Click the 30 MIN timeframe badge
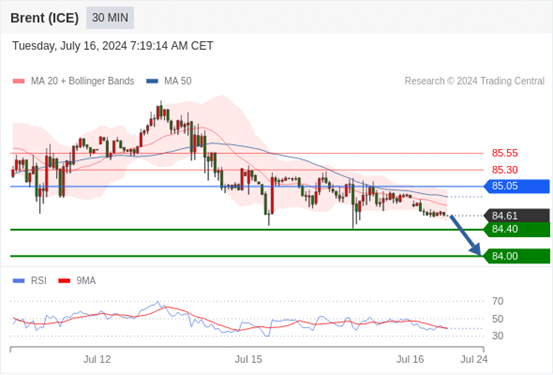The width and height of the screenshot is (553, 375). coord(110,18)
